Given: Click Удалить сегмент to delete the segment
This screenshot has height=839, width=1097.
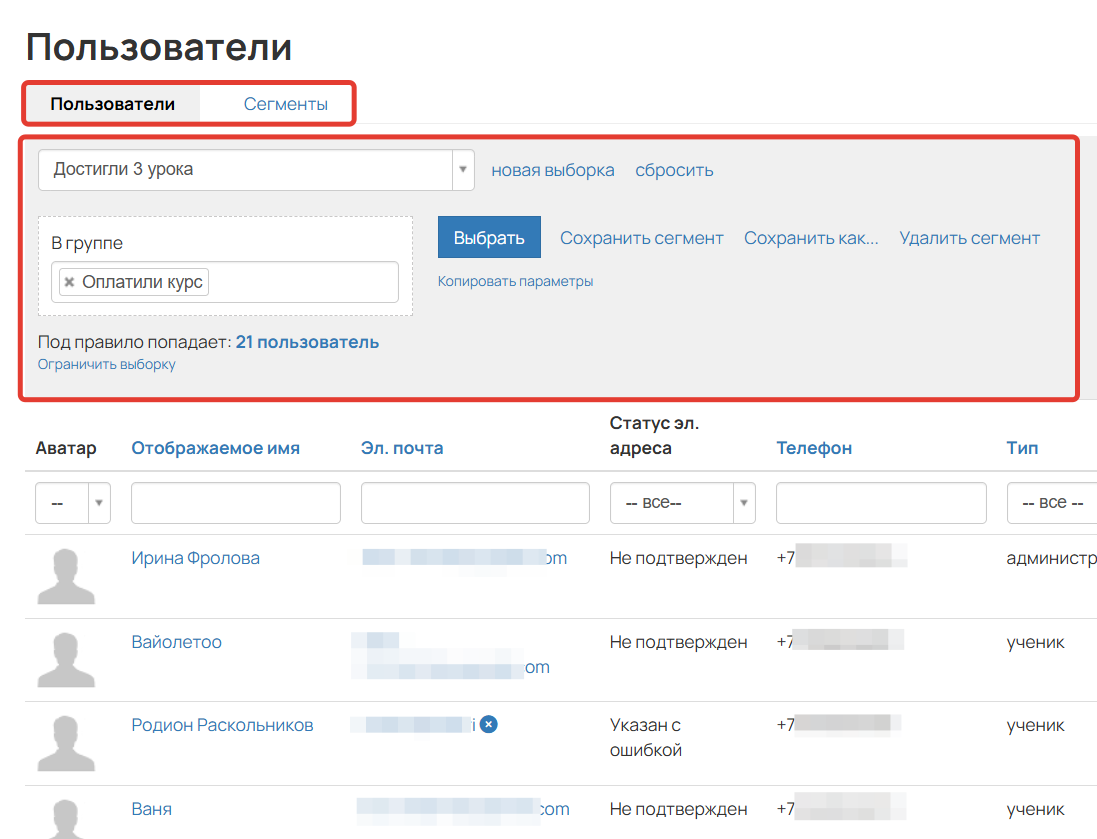Looking at the screenshot, I should click(x=969, y=237).
